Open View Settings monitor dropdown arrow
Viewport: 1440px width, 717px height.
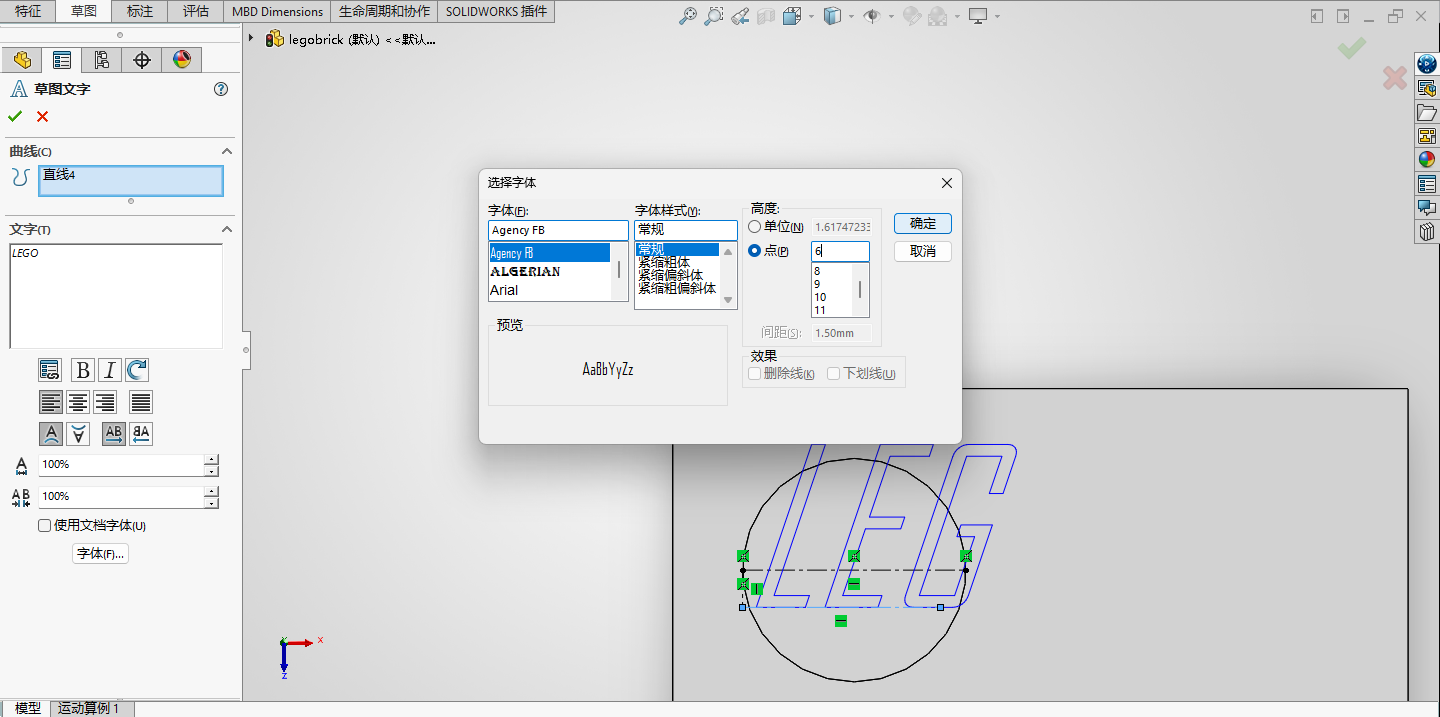click(996, 16)
